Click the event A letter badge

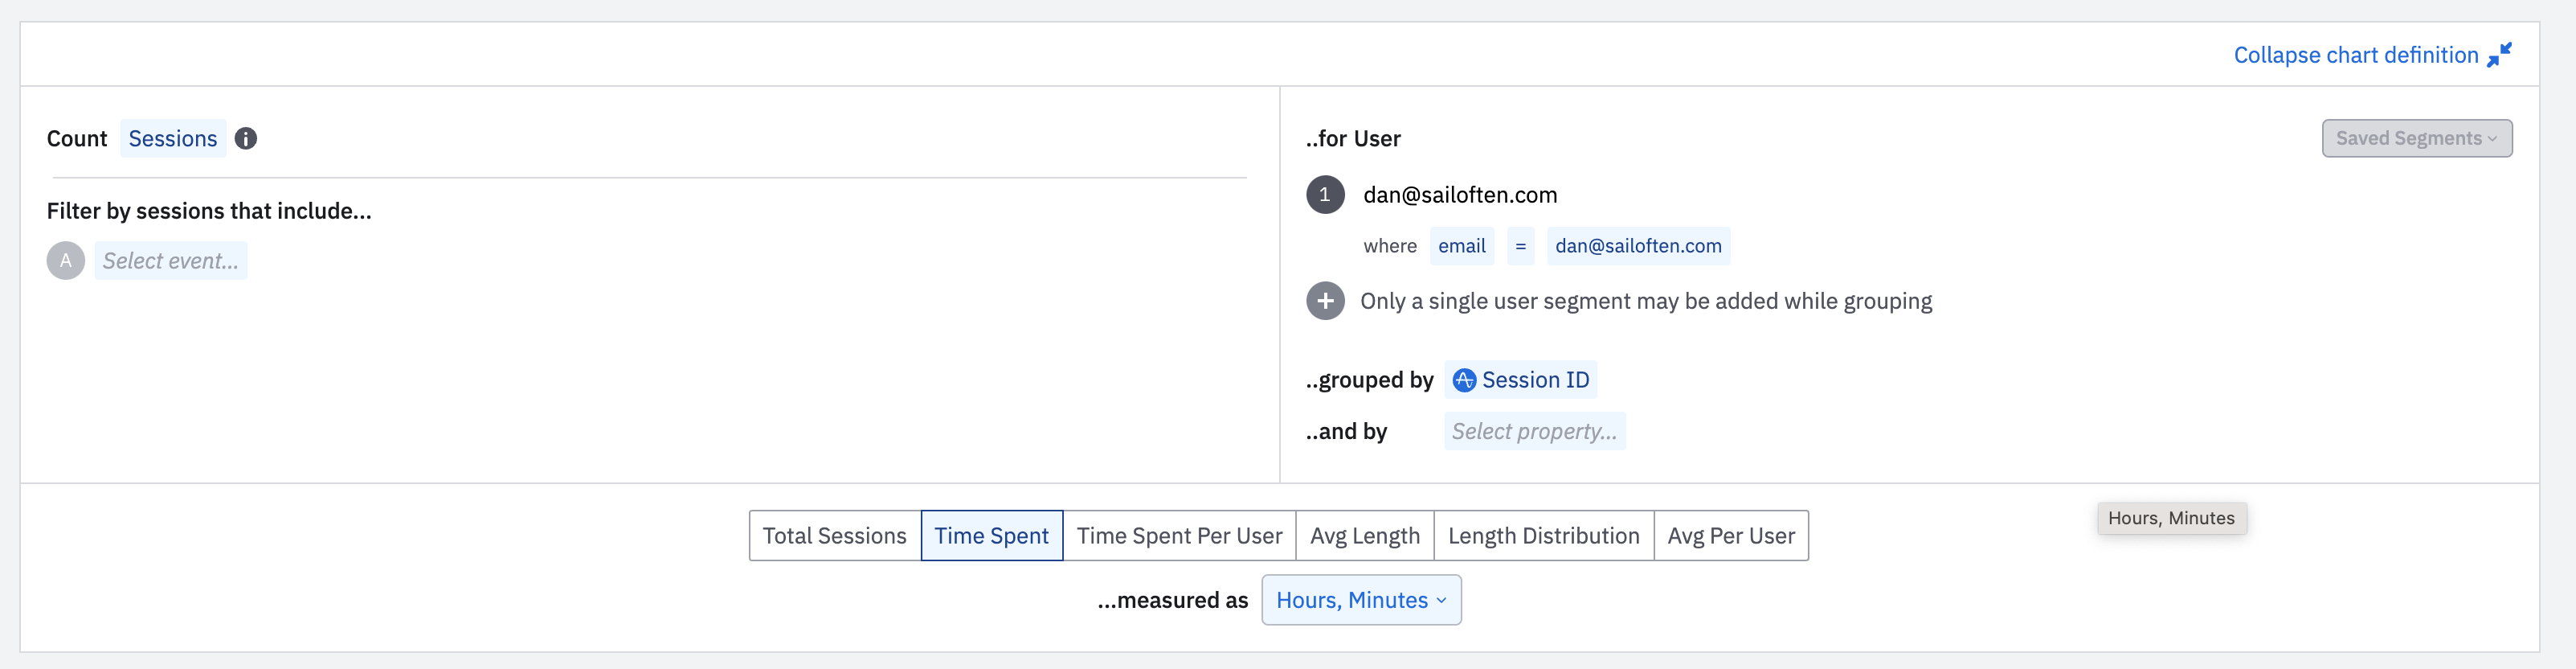click(66, 261)
